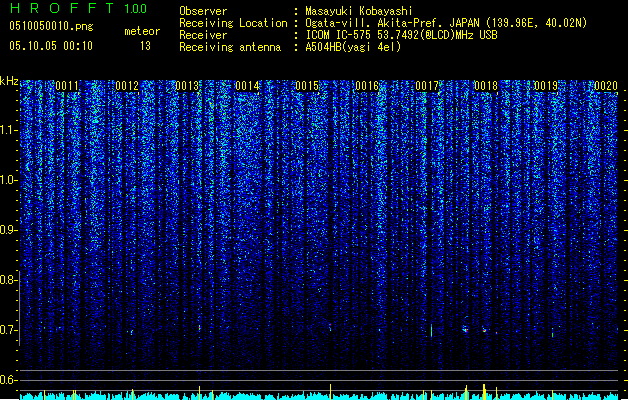Click the 0.6 kHz frequency label
This screenshot has width=629, height=400.
[8, 380]
